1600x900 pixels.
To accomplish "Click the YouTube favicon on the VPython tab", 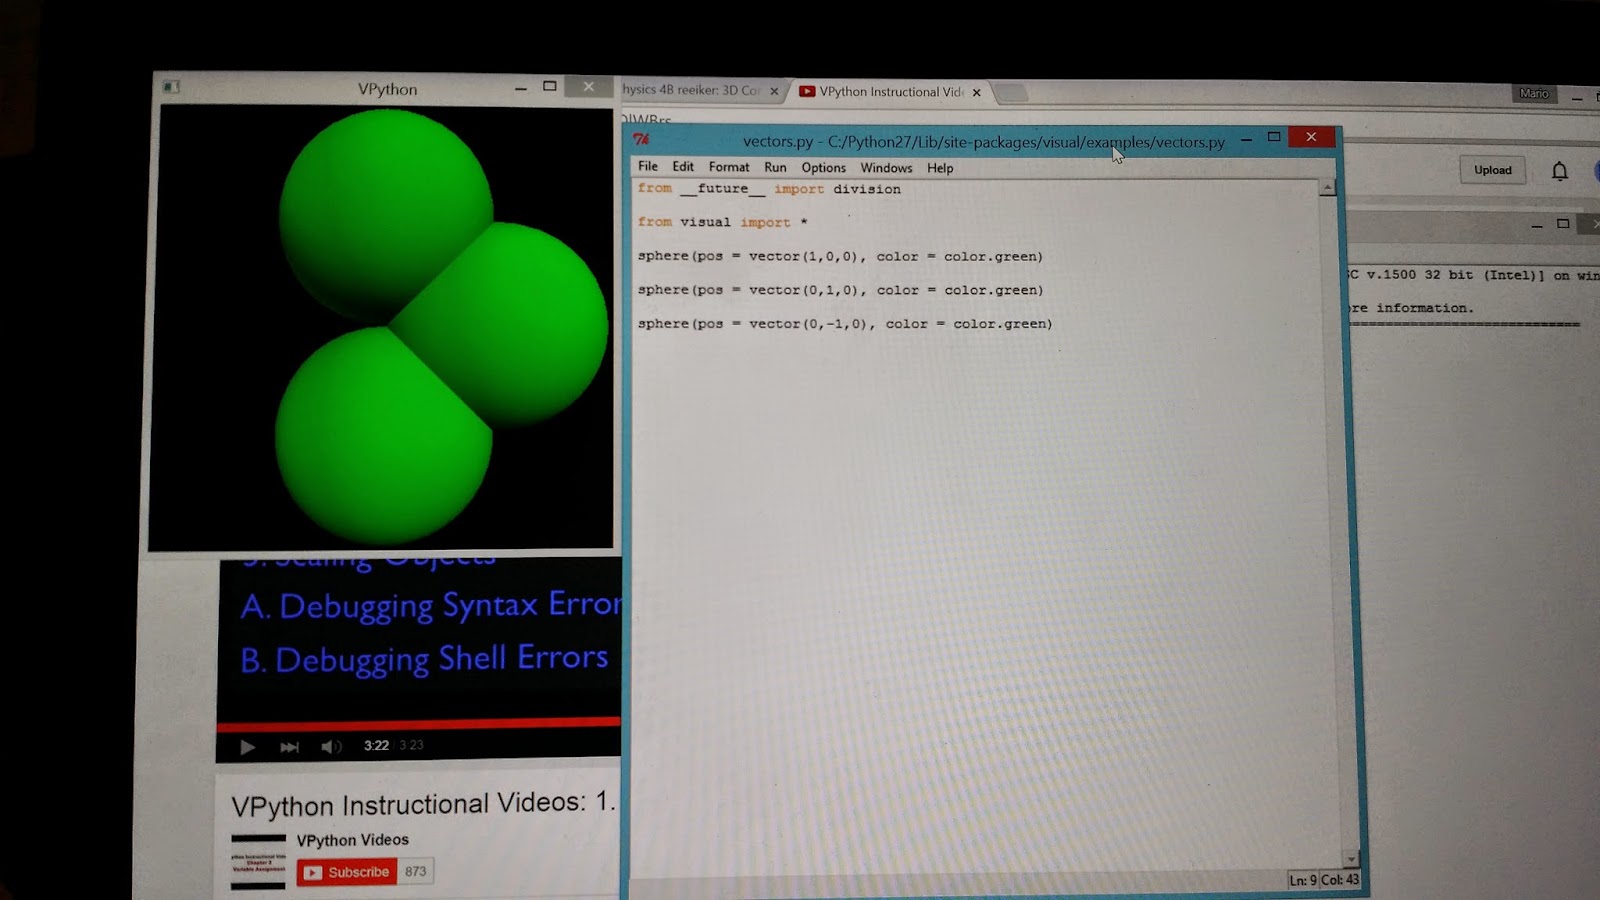I will pos(808,91).
